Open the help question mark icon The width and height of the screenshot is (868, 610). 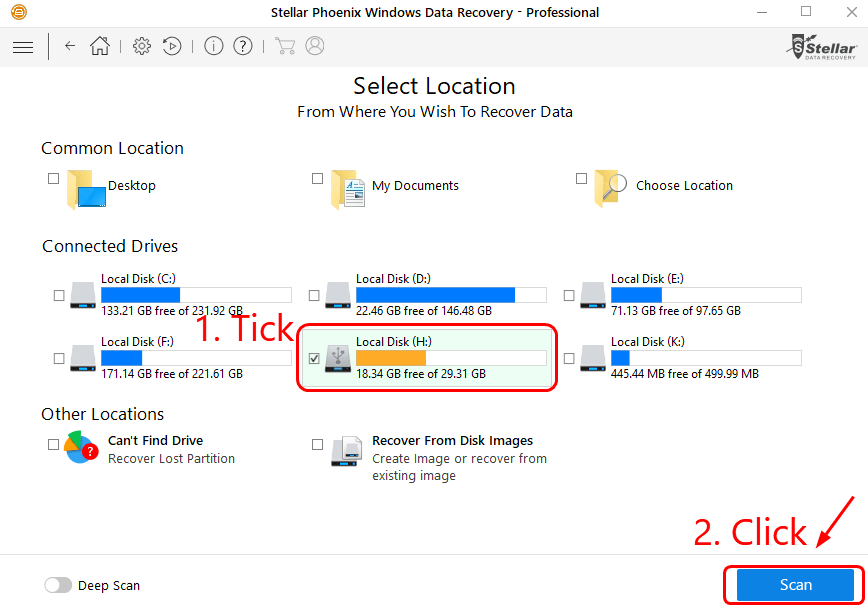(x=242, y=46)
